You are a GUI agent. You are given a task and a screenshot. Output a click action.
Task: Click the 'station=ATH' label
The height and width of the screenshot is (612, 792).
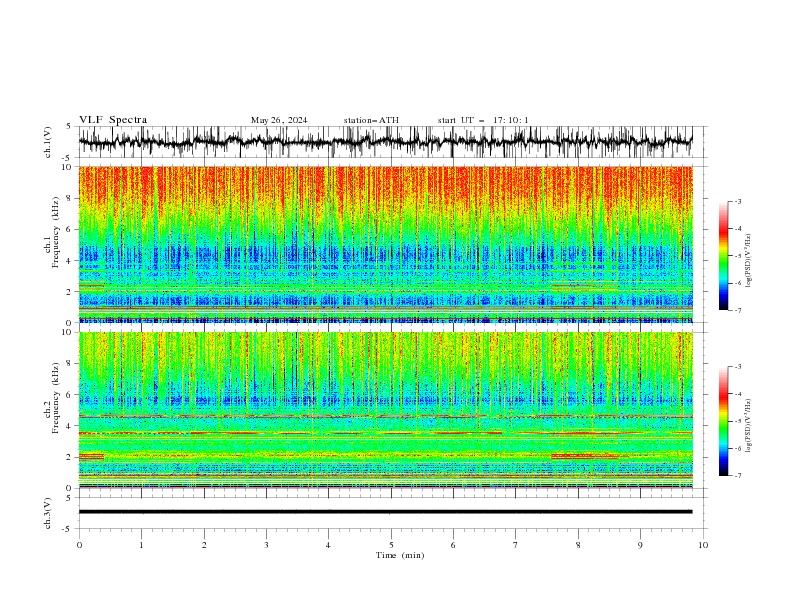[371, 120]
